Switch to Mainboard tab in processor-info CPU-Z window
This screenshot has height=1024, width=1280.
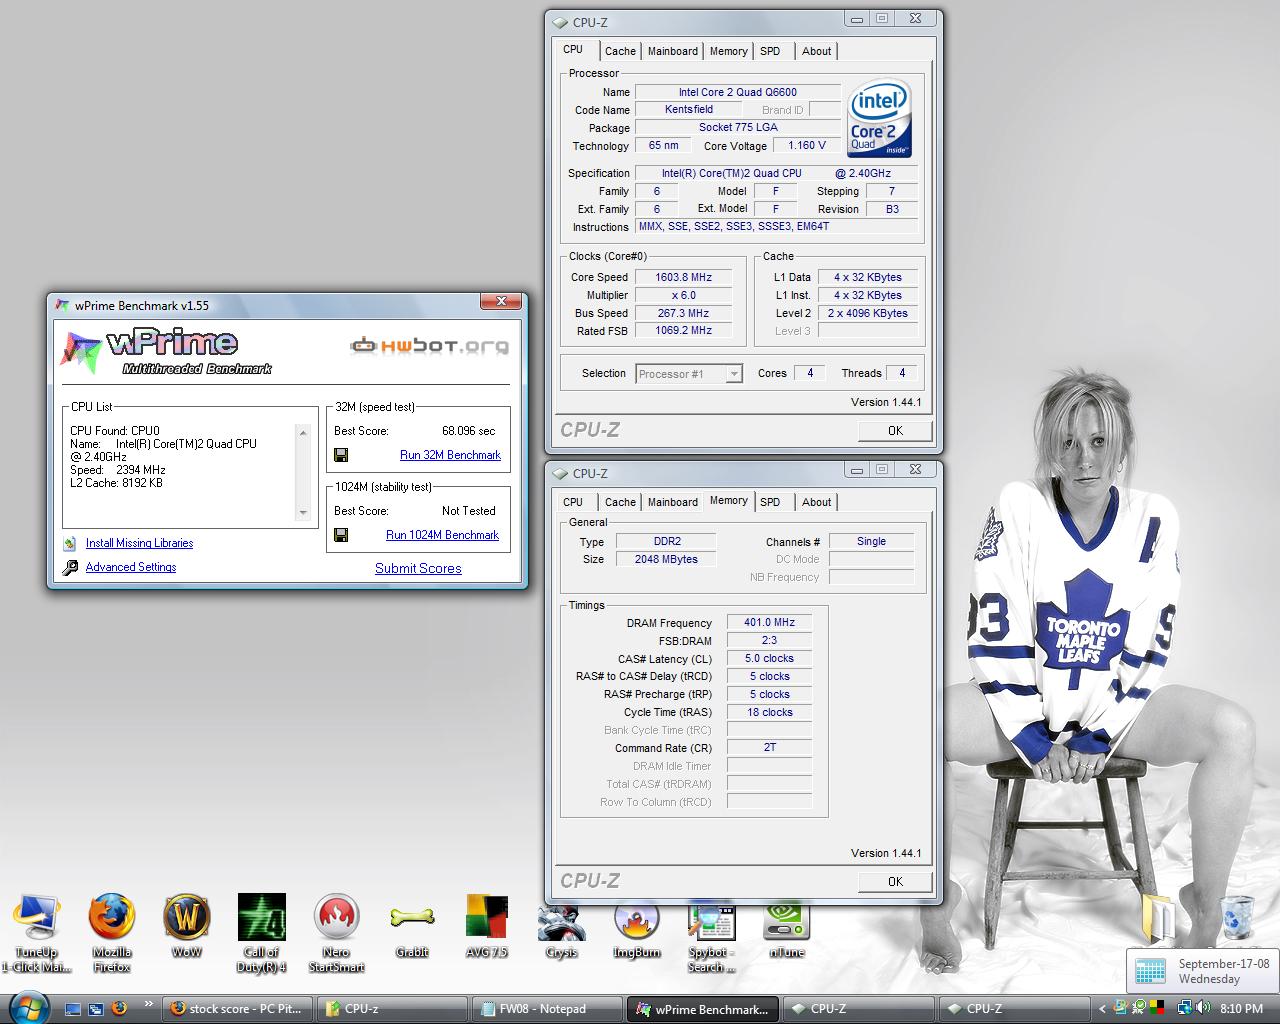[x=673, y=51]
